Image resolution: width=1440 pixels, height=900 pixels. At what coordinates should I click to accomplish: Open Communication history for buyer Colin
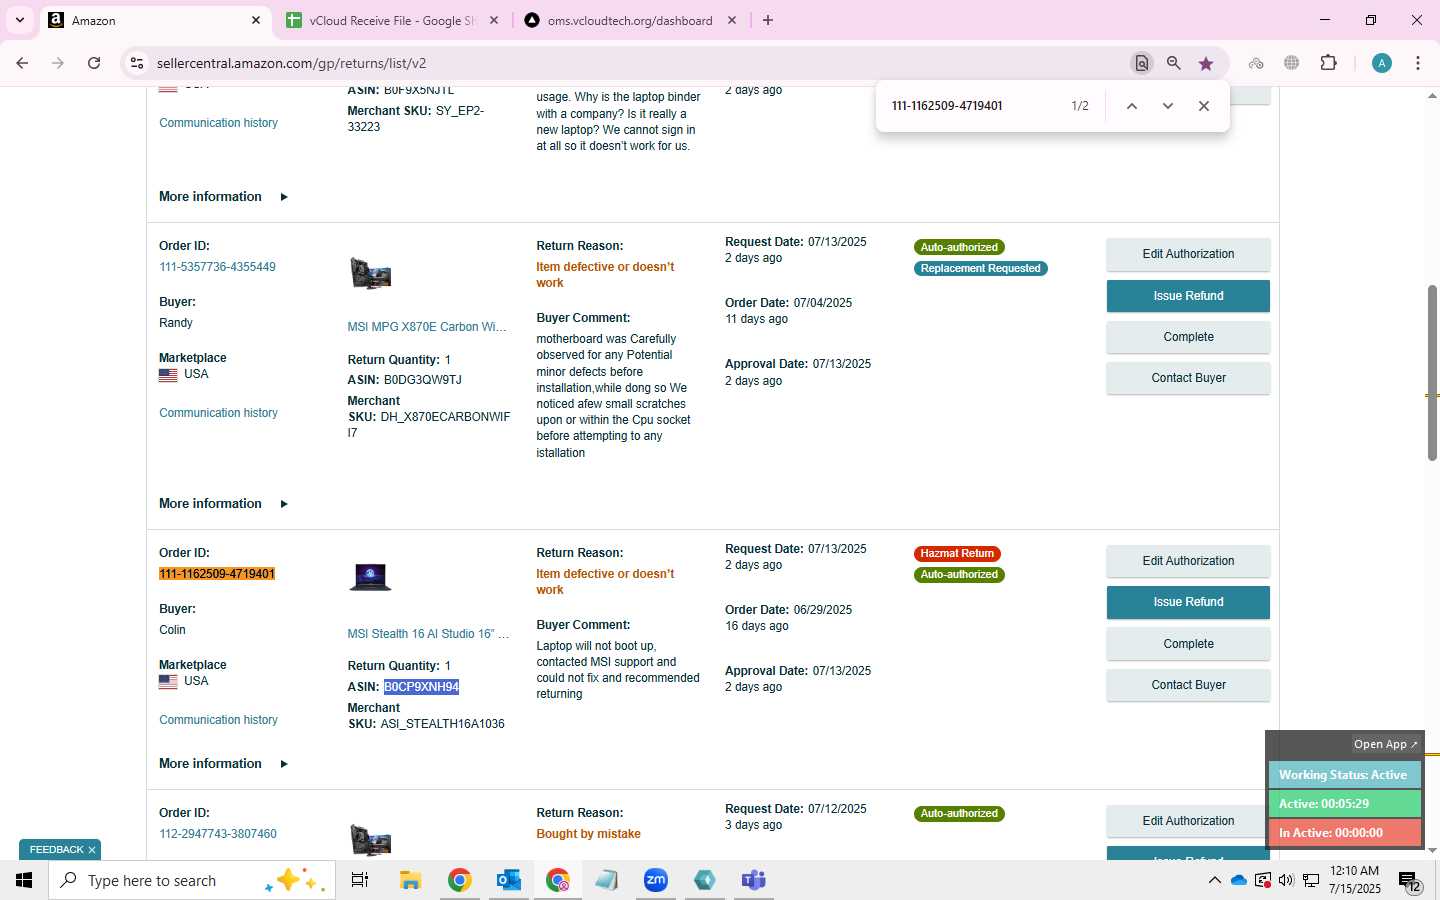click(218, 720)
